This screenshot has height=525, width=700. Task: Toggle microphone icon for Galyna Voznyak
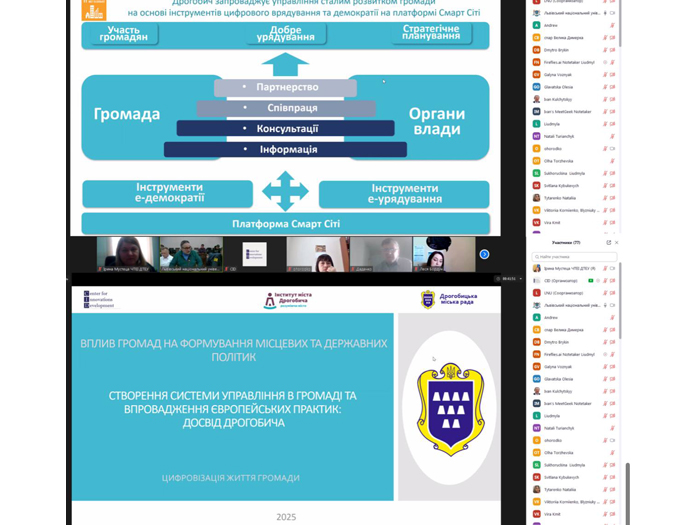[x=604, y=365]
